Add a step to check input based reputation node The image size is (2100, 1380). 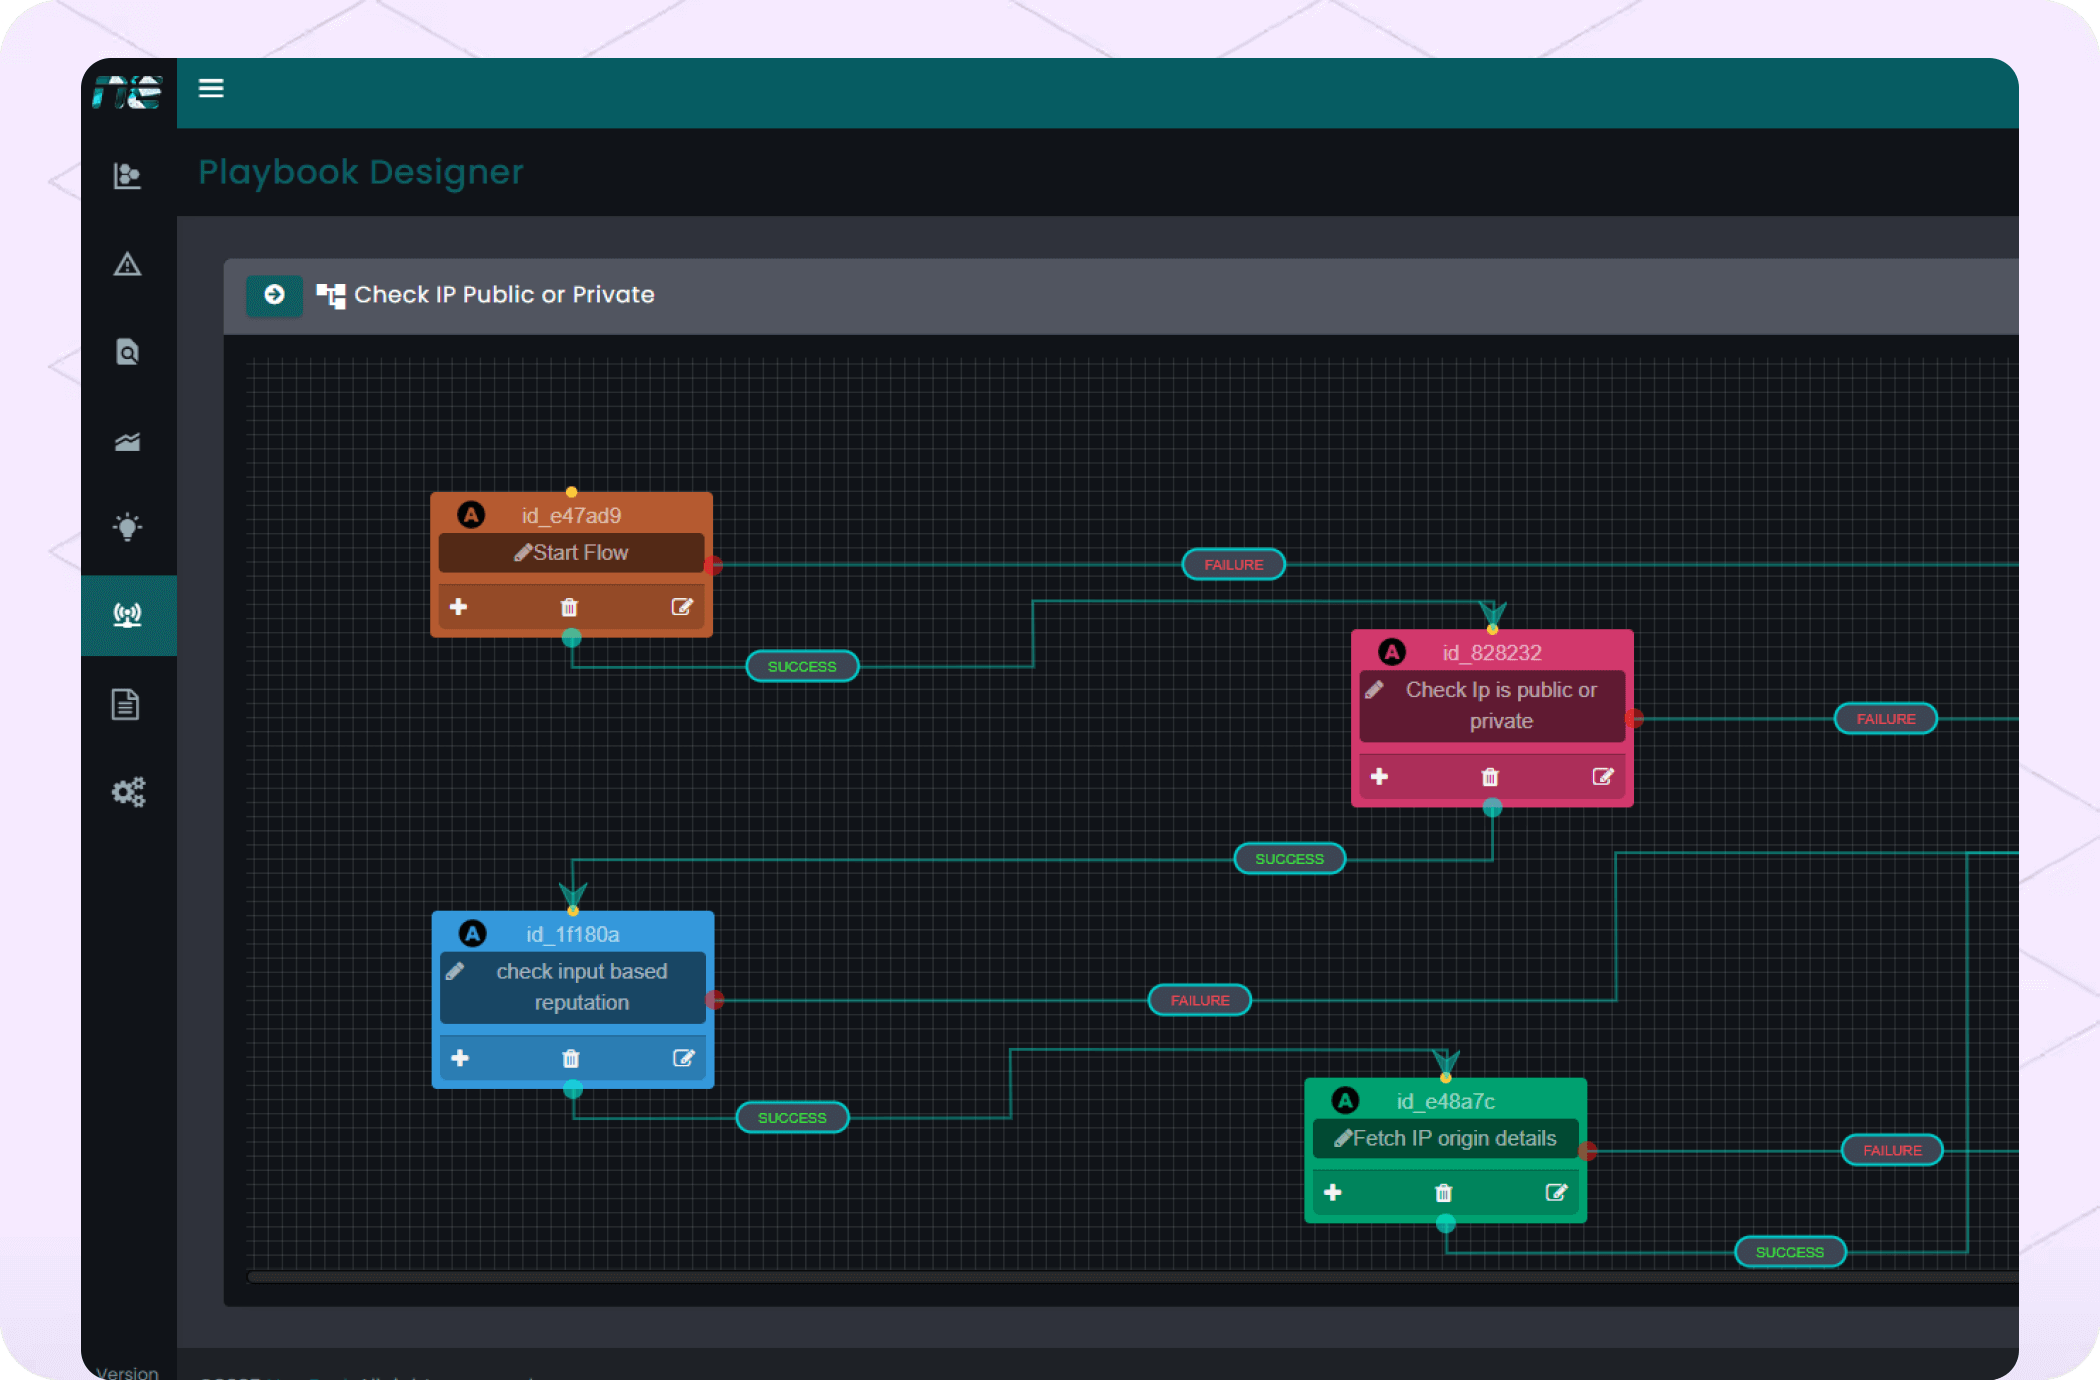pyautogui.click(x=460, y=1058)
